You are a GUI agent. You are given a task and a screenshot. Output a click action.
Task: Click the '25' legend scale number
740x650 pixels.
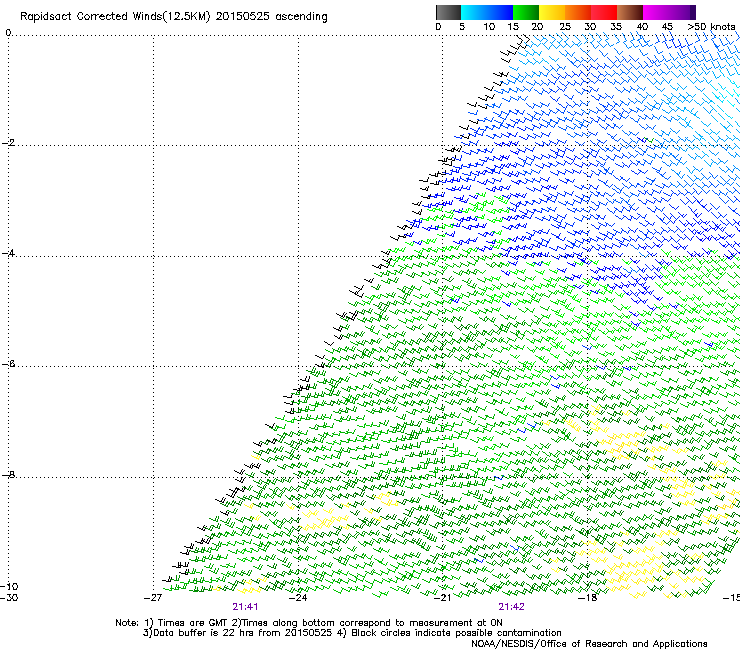[x=565, y=27]
